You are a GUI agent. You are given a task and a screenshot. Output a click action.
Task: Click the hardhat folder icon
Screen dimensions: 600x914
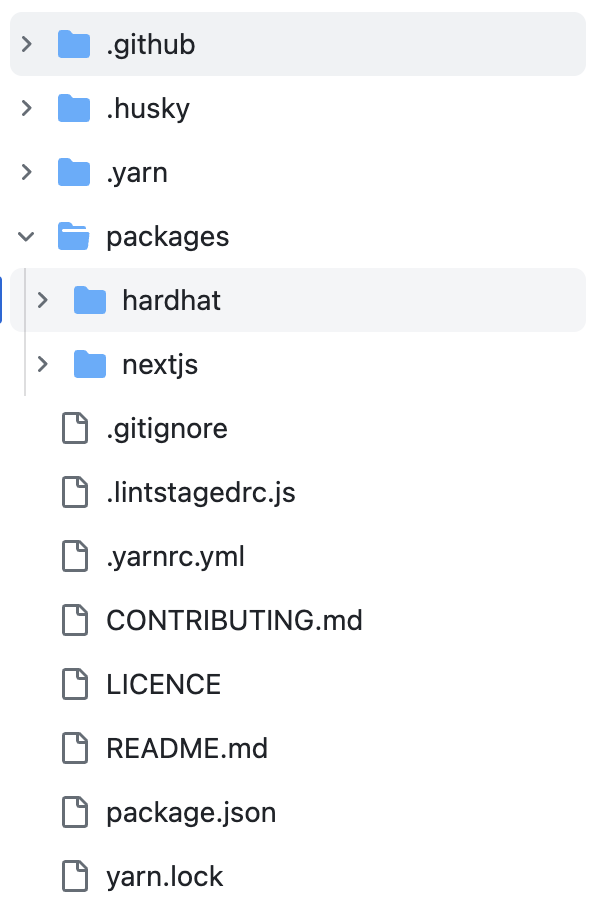89,300
